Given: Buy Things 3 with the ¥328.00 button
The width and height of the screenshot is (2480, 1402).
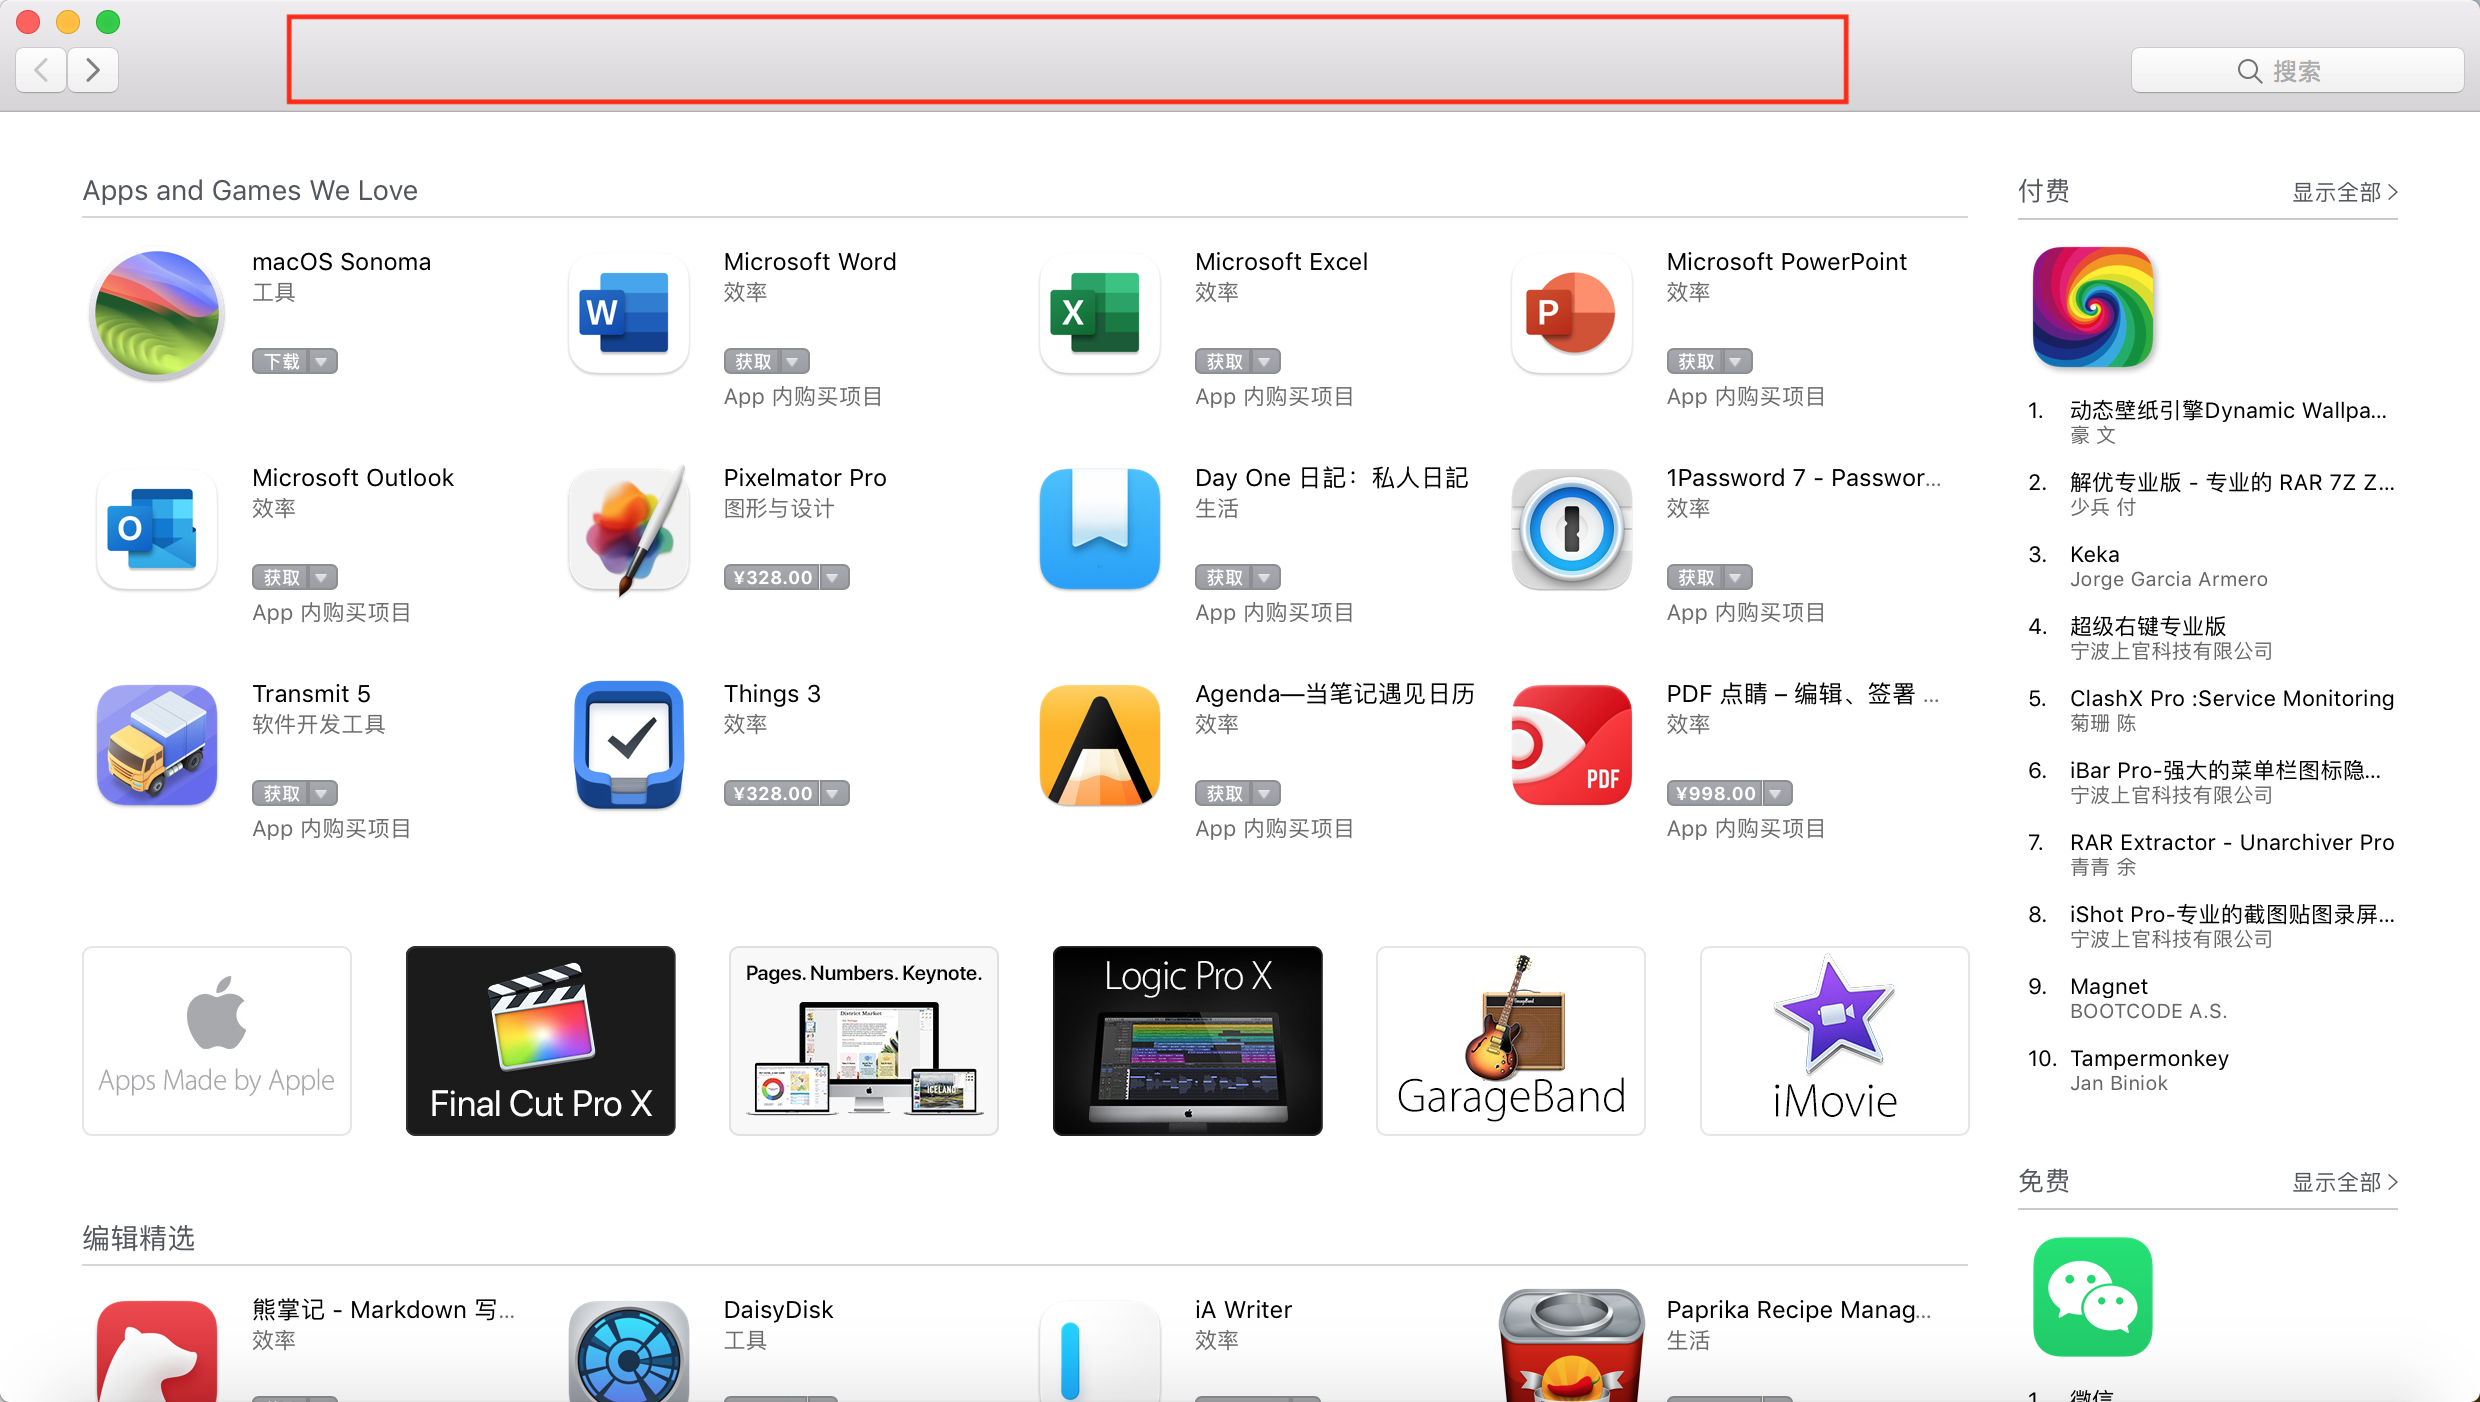Looking at the screenshot, I should [x=772, y=794].
